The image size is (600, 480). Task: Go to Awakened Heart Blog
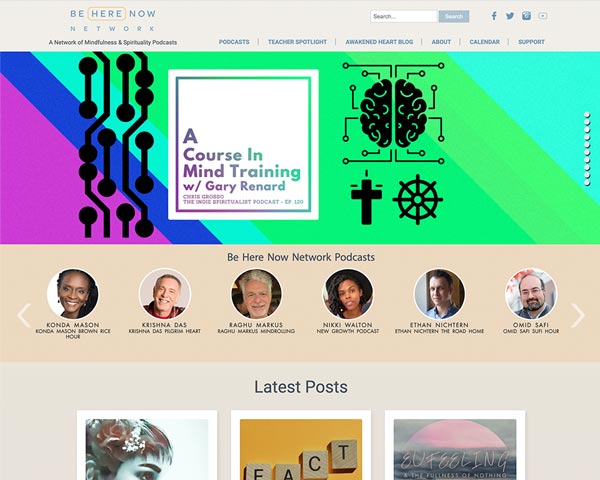379,42
